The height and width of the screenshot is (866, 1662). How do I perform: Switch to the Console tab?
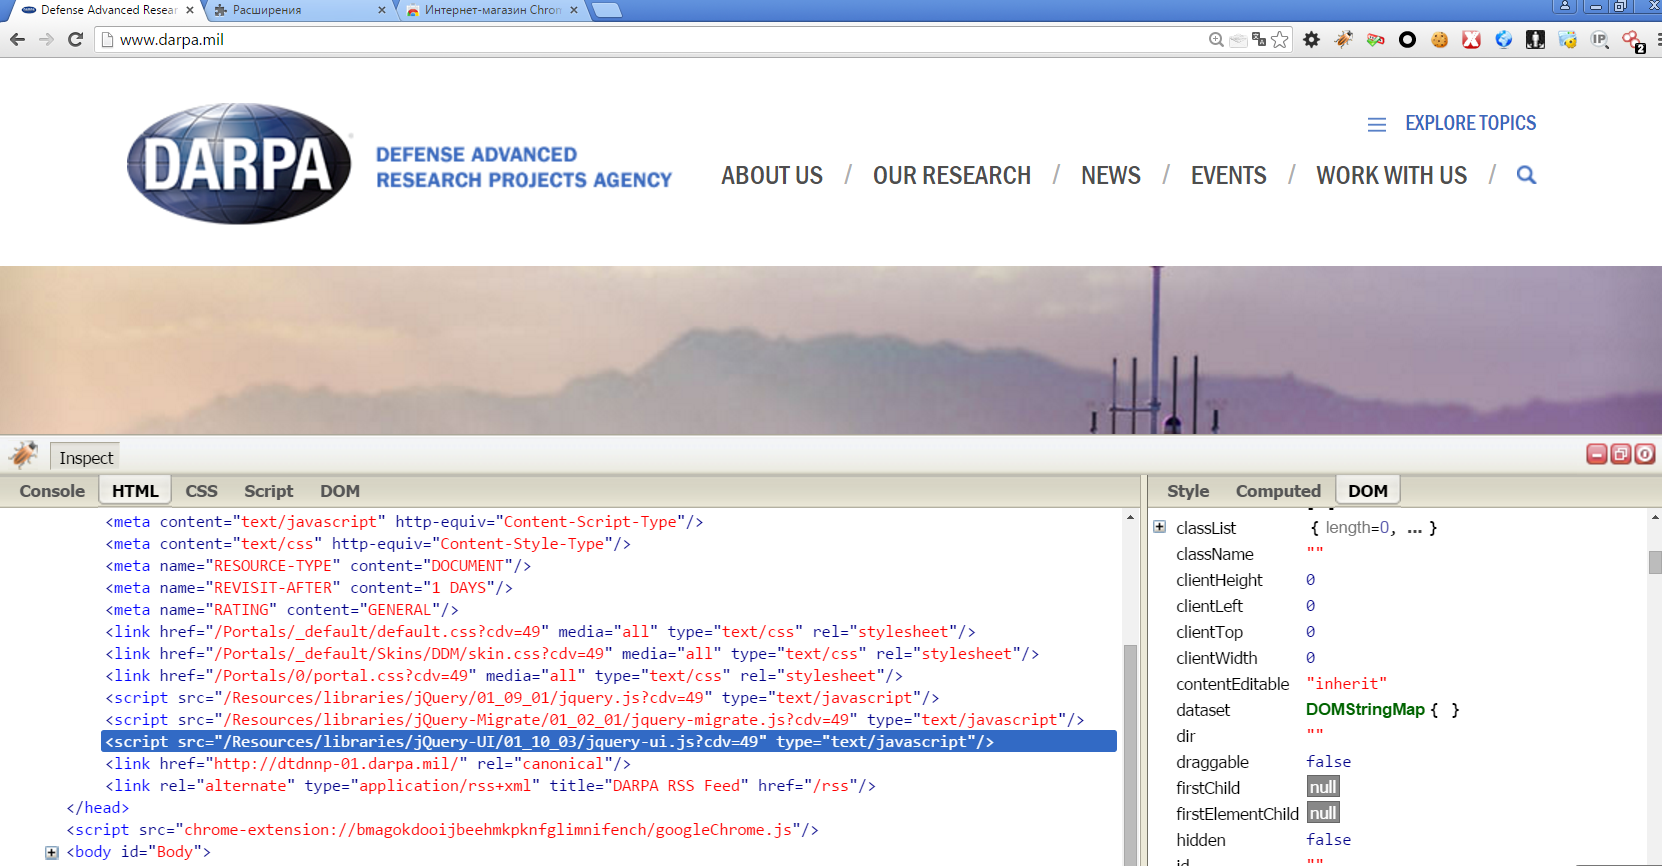tap(52, 491)
